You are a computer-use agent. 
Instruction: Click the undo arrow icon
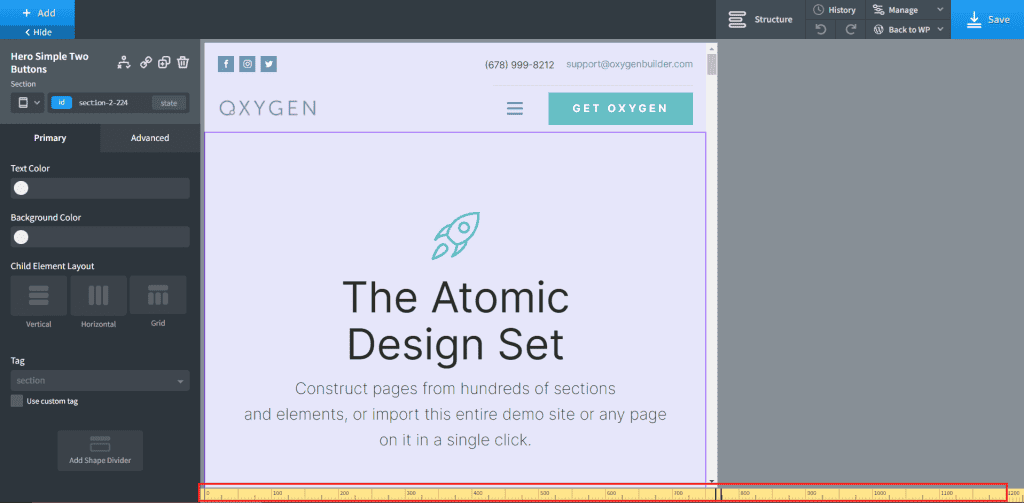(821, 29)
